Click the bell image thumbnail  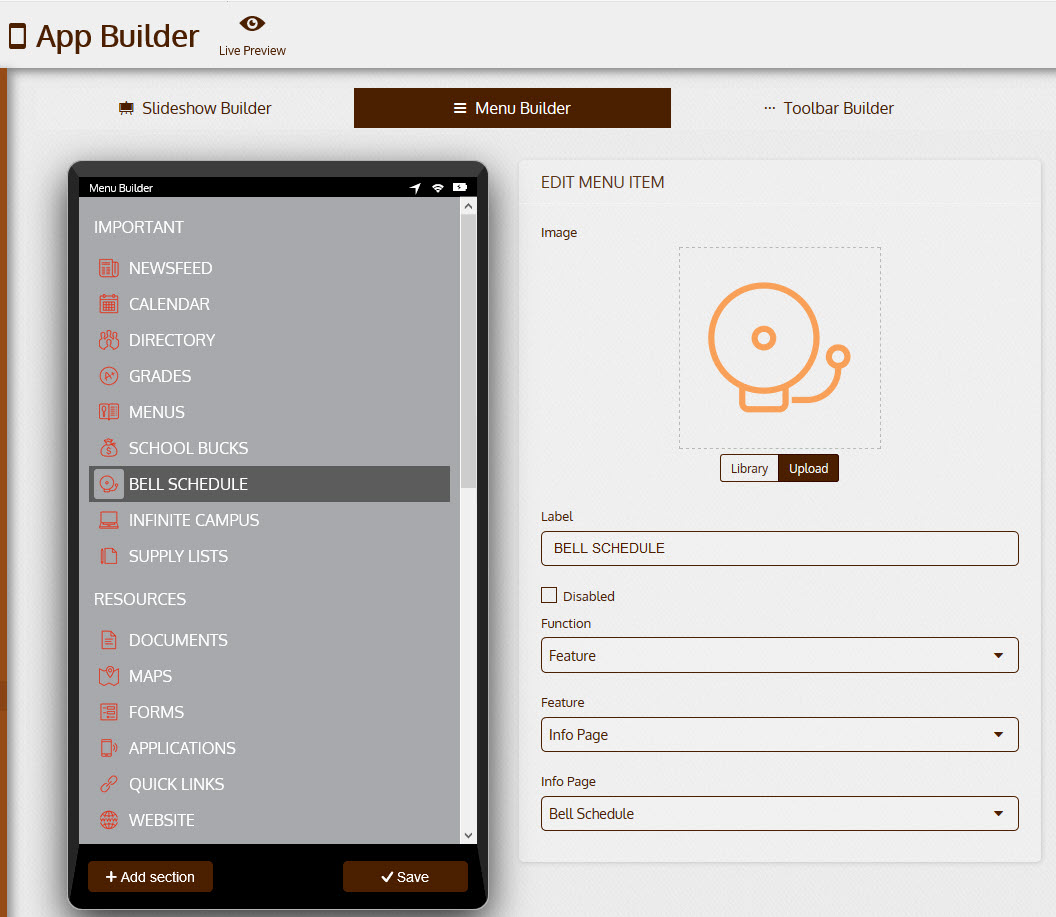(x=779, y=347)
